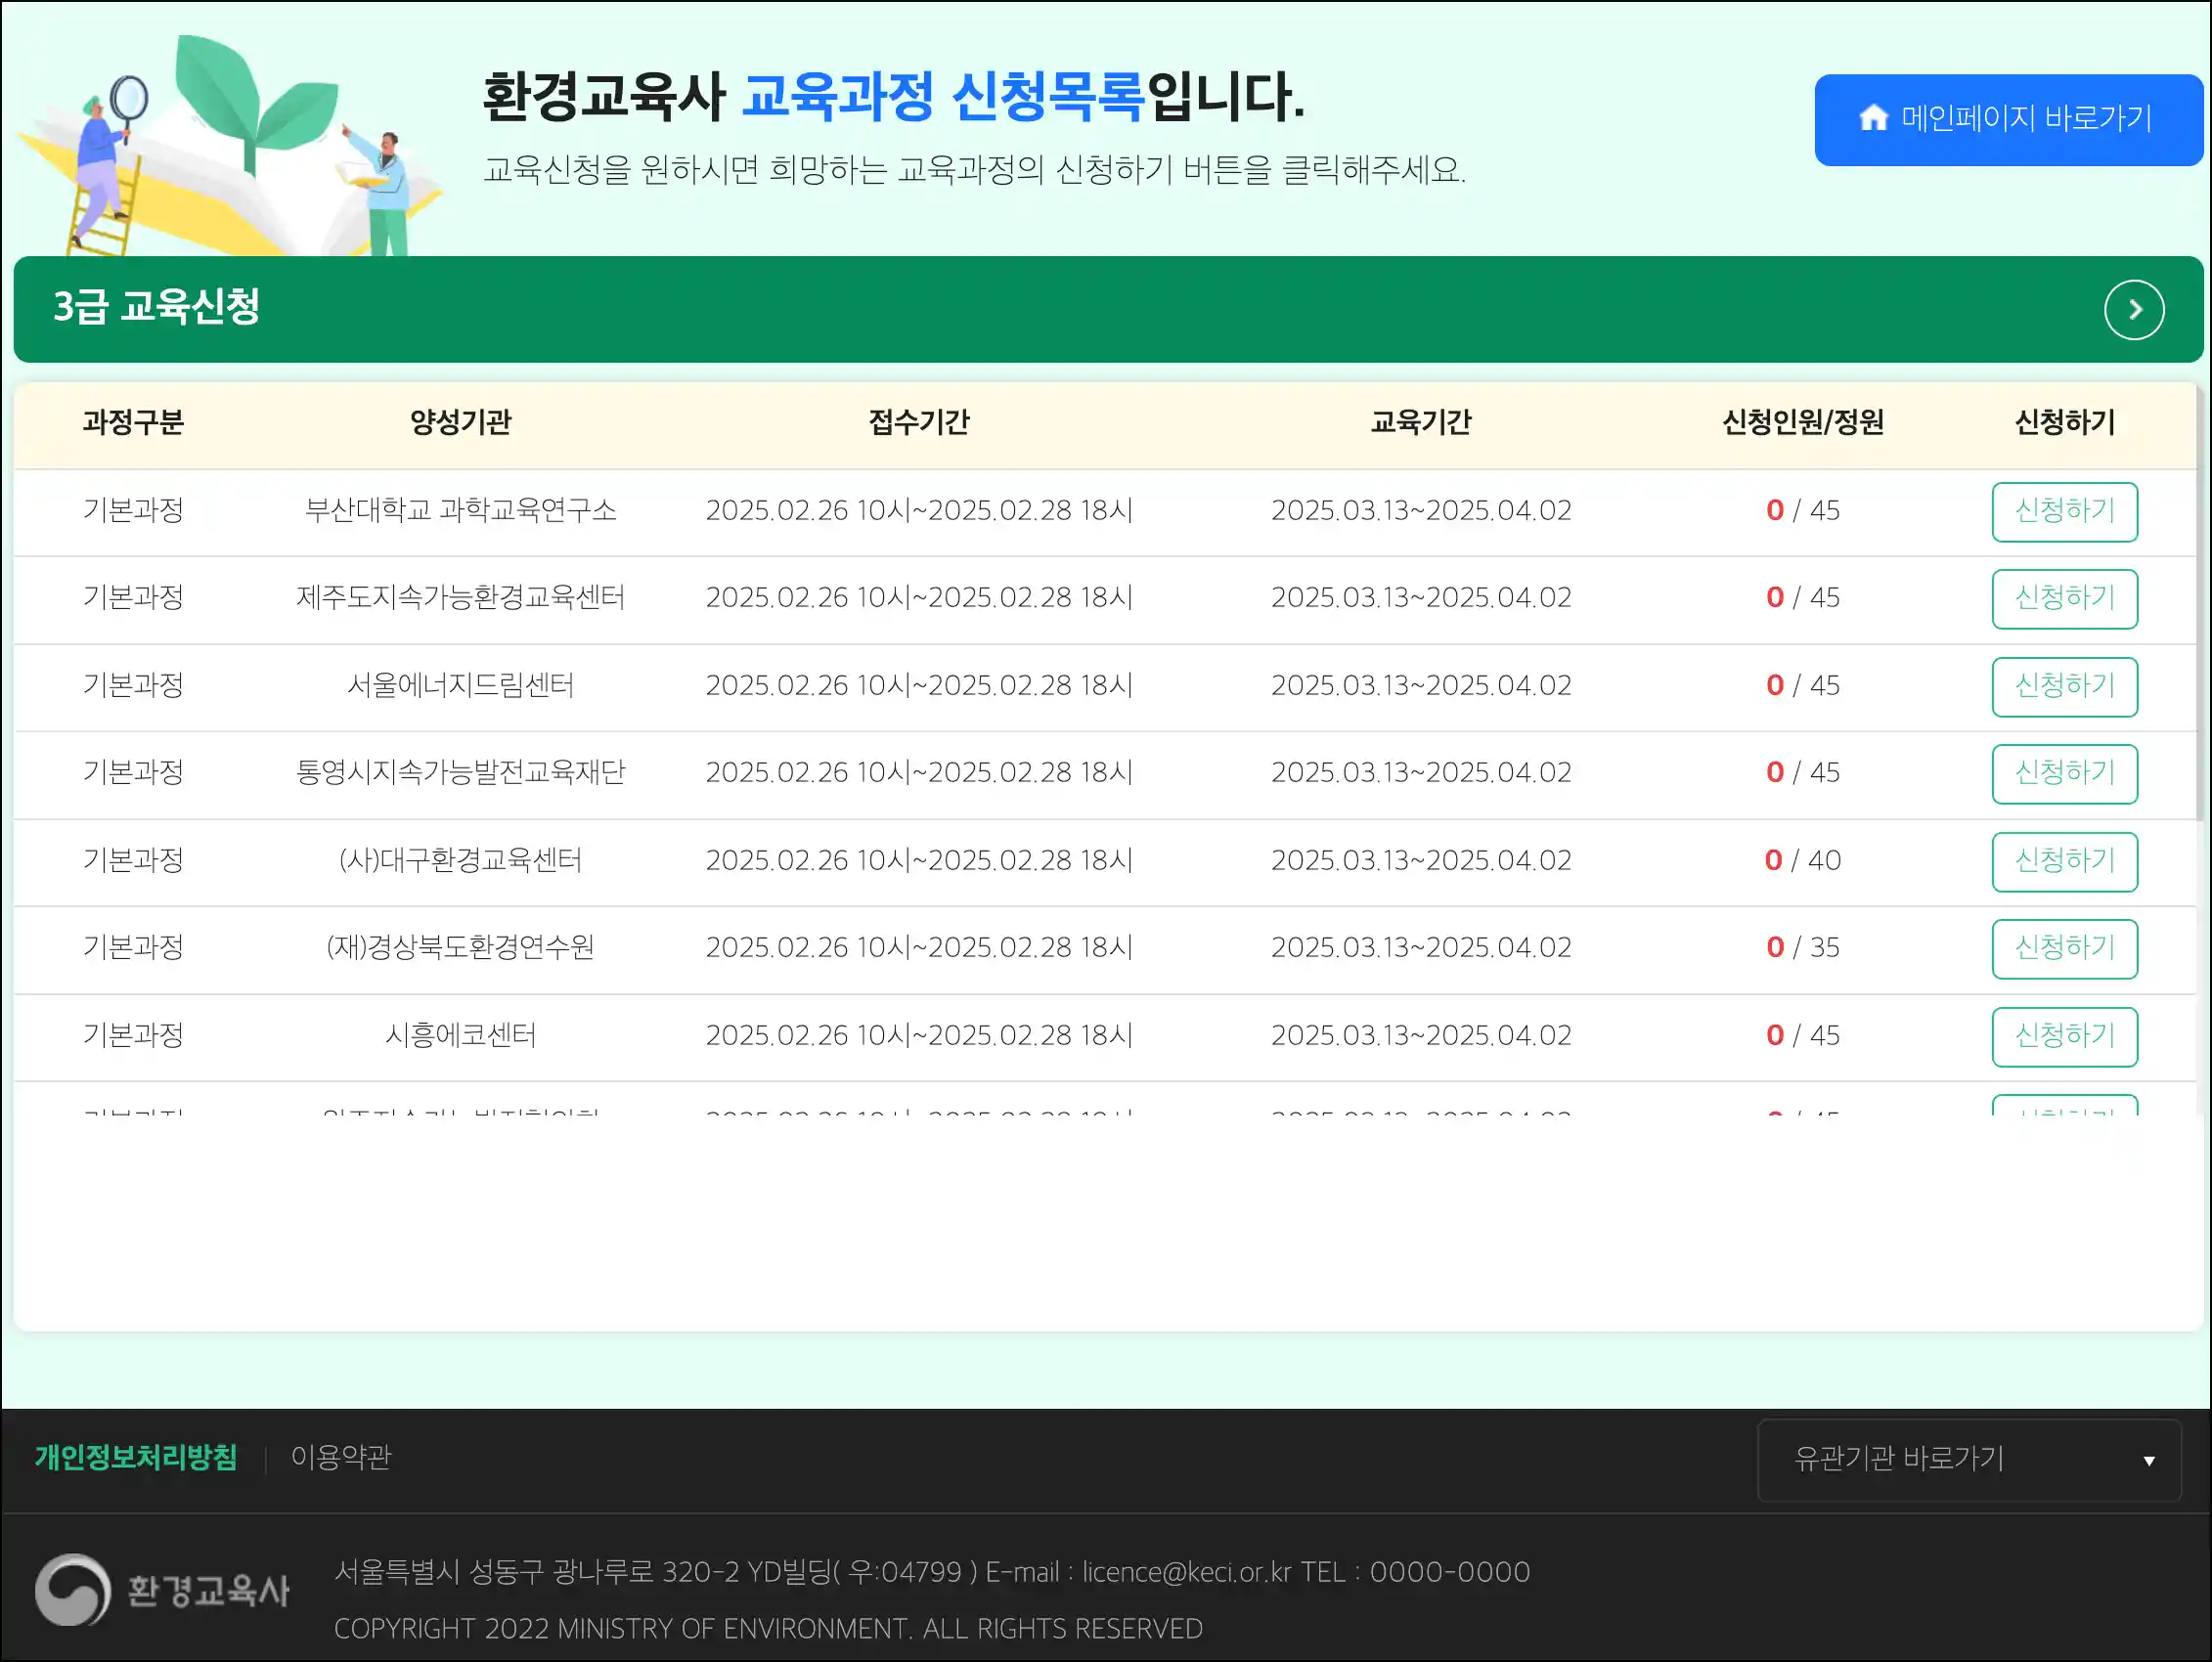This screenshot has width=2212, height=1662.
Task: Click the 환경교육사 footer logo
Action: [x=162, y=1589]
